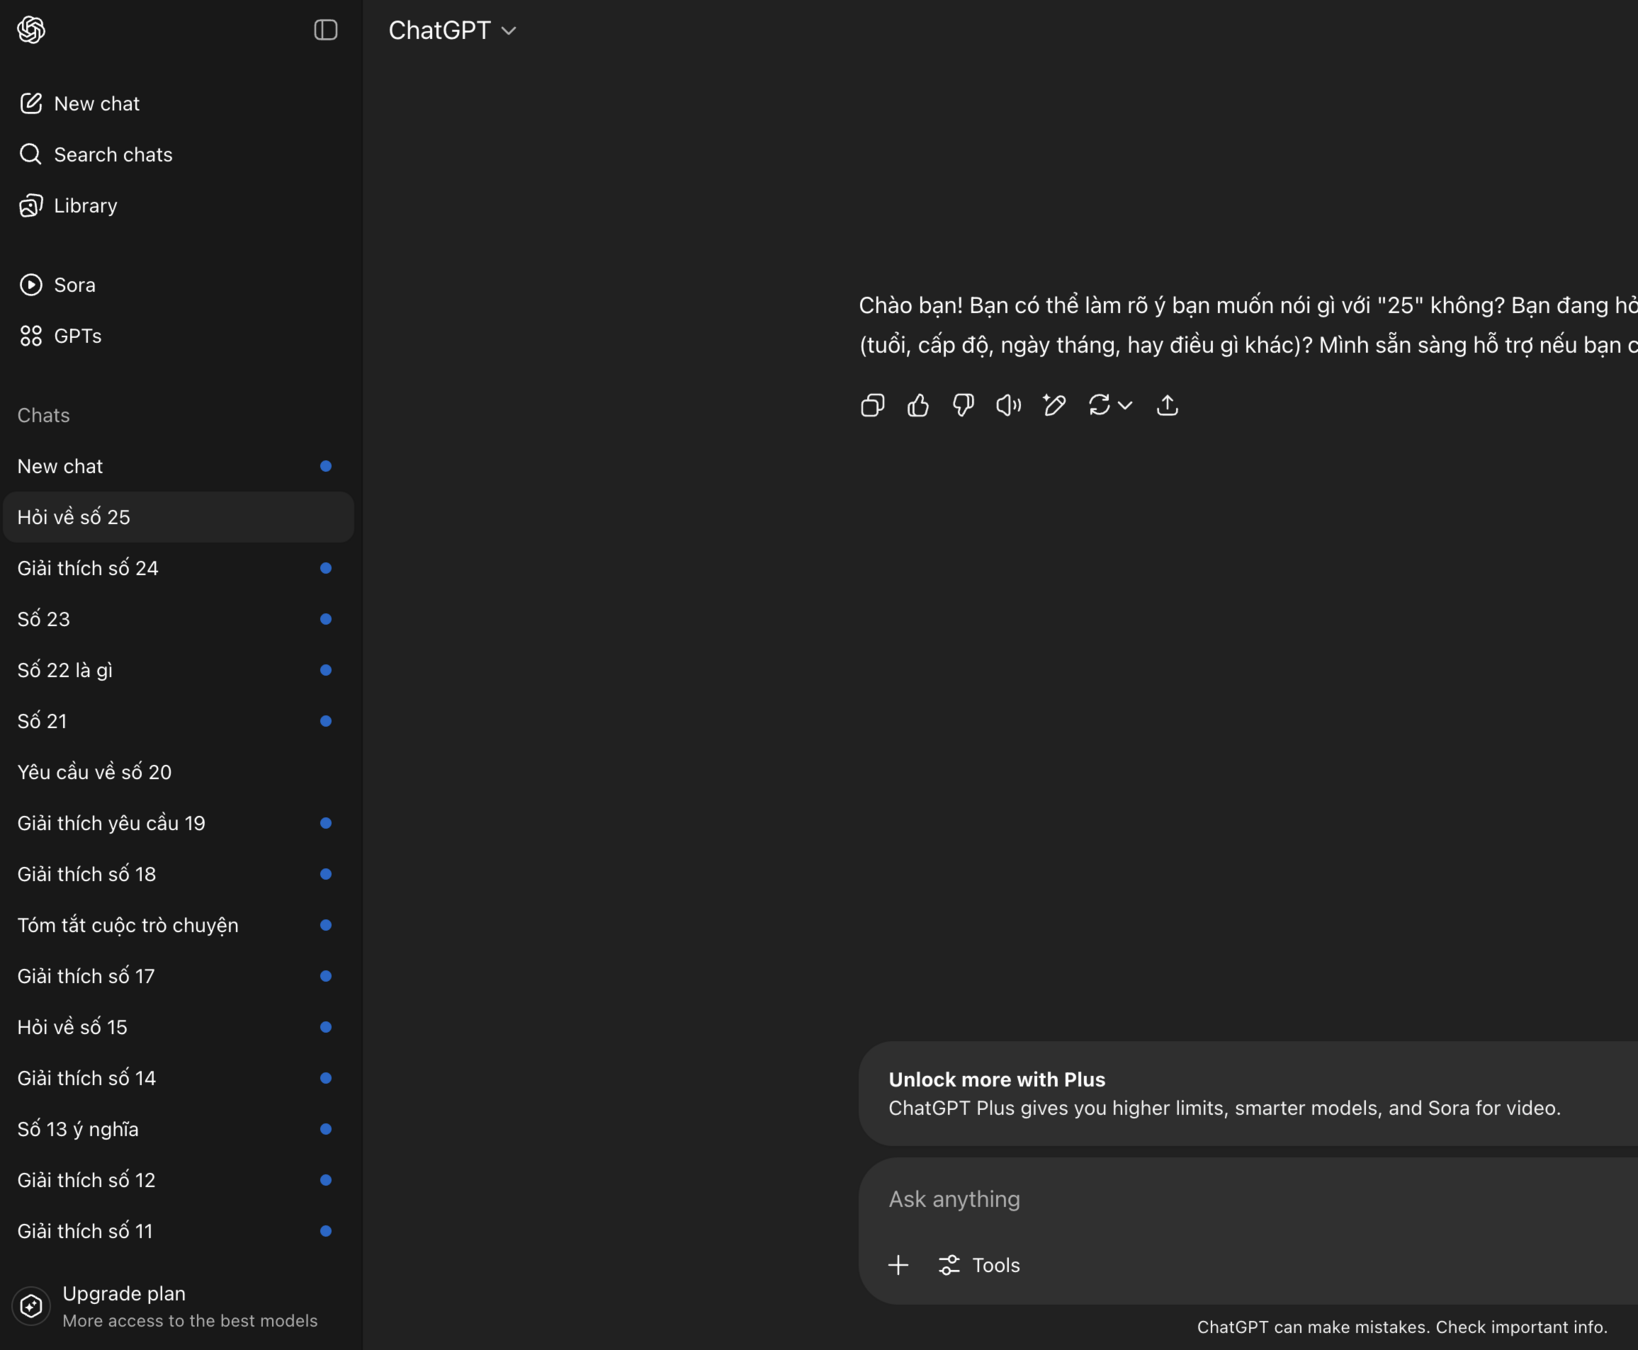Click the unread dot beside Số 23
1638x1350 pixels.
[326, 619]
